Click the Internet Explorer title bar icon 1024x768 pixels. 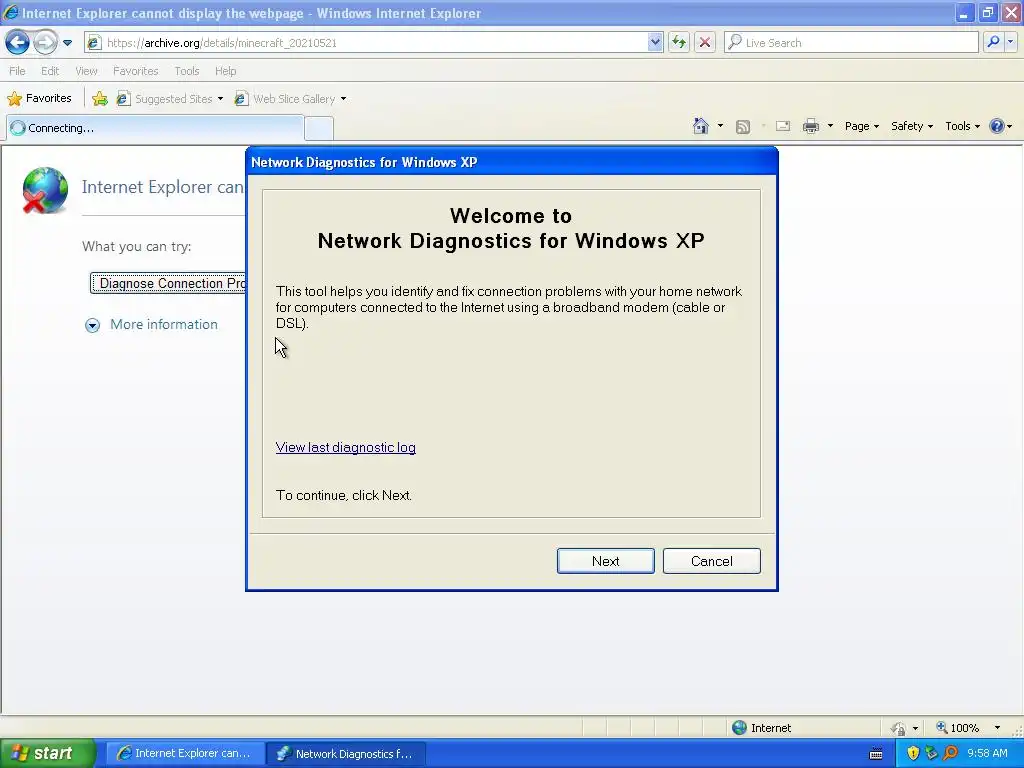click(10, 12)
